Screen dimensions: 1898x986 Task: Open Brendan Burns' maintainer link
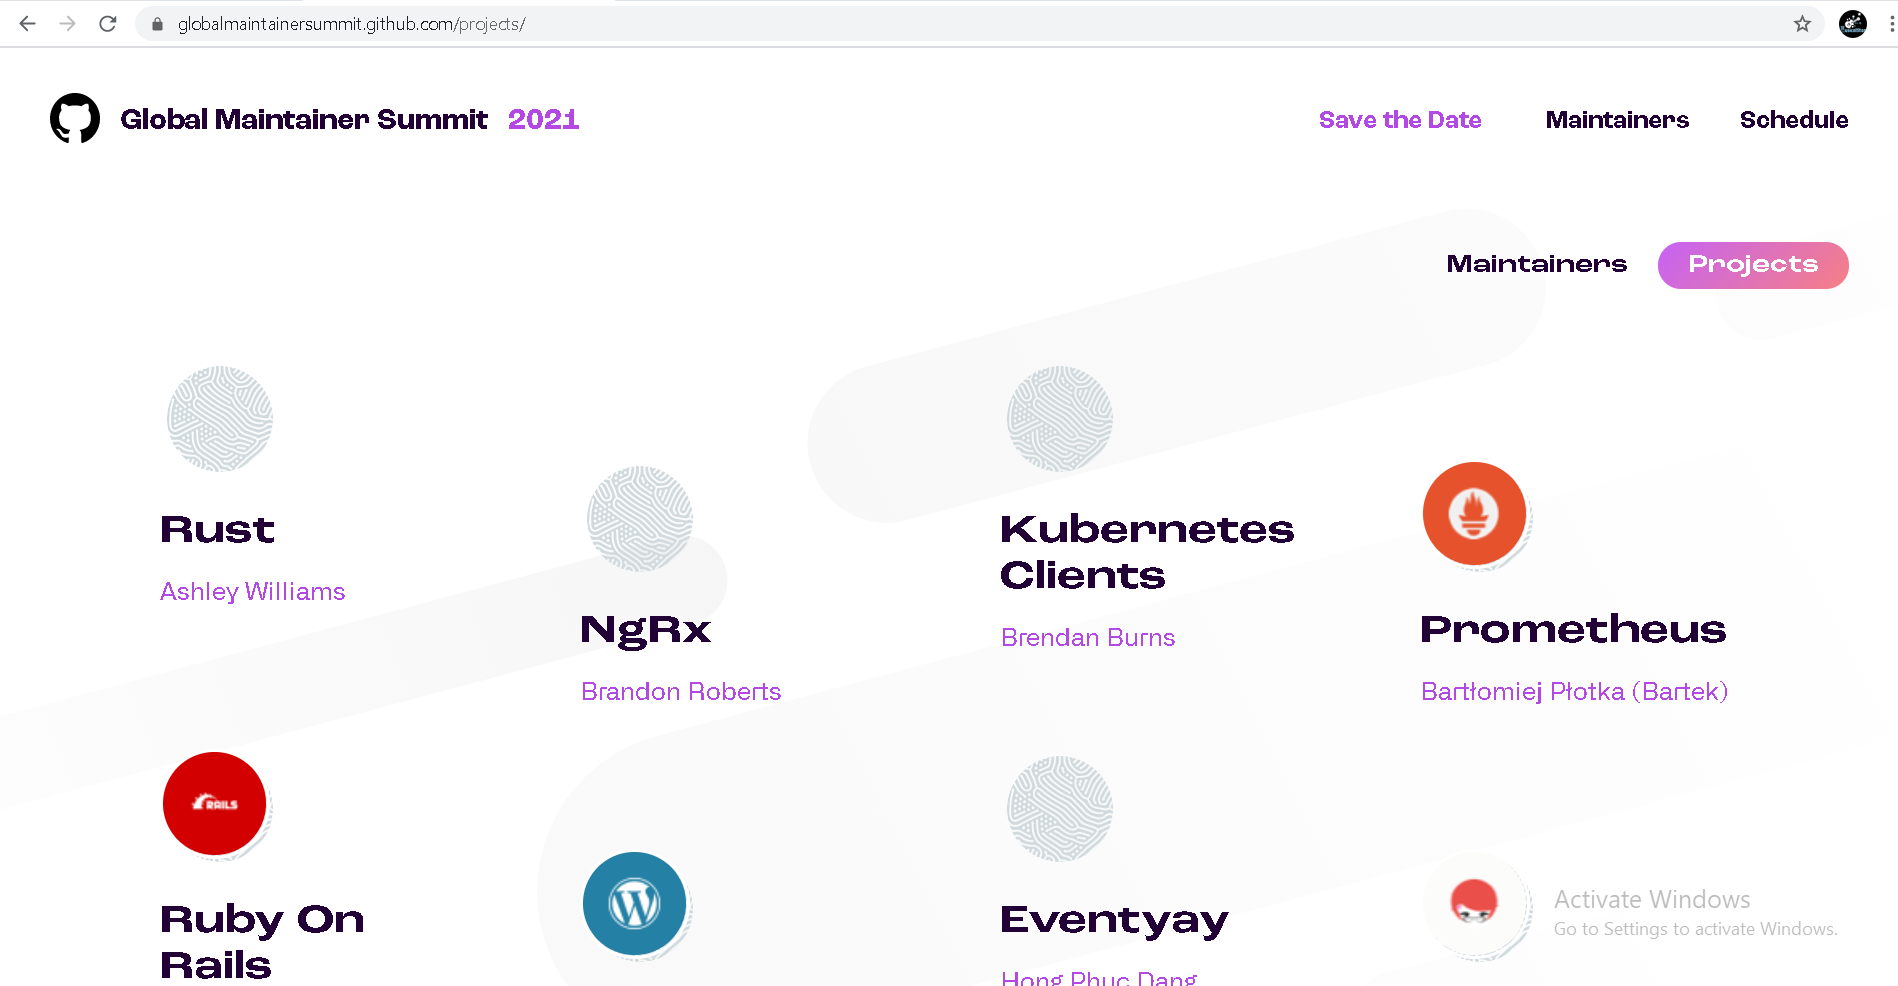(x=1088, y=638)
